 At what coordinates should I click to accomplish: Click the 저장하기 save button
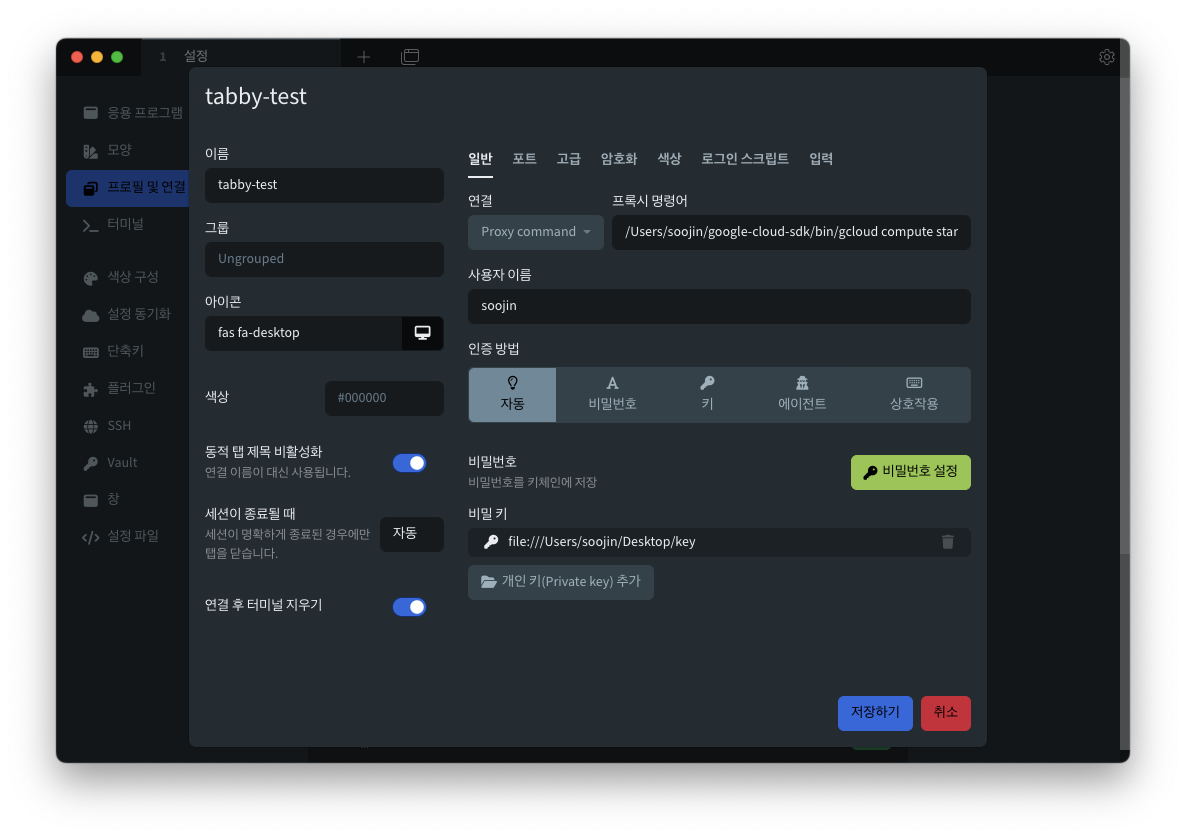coord(875,713)
